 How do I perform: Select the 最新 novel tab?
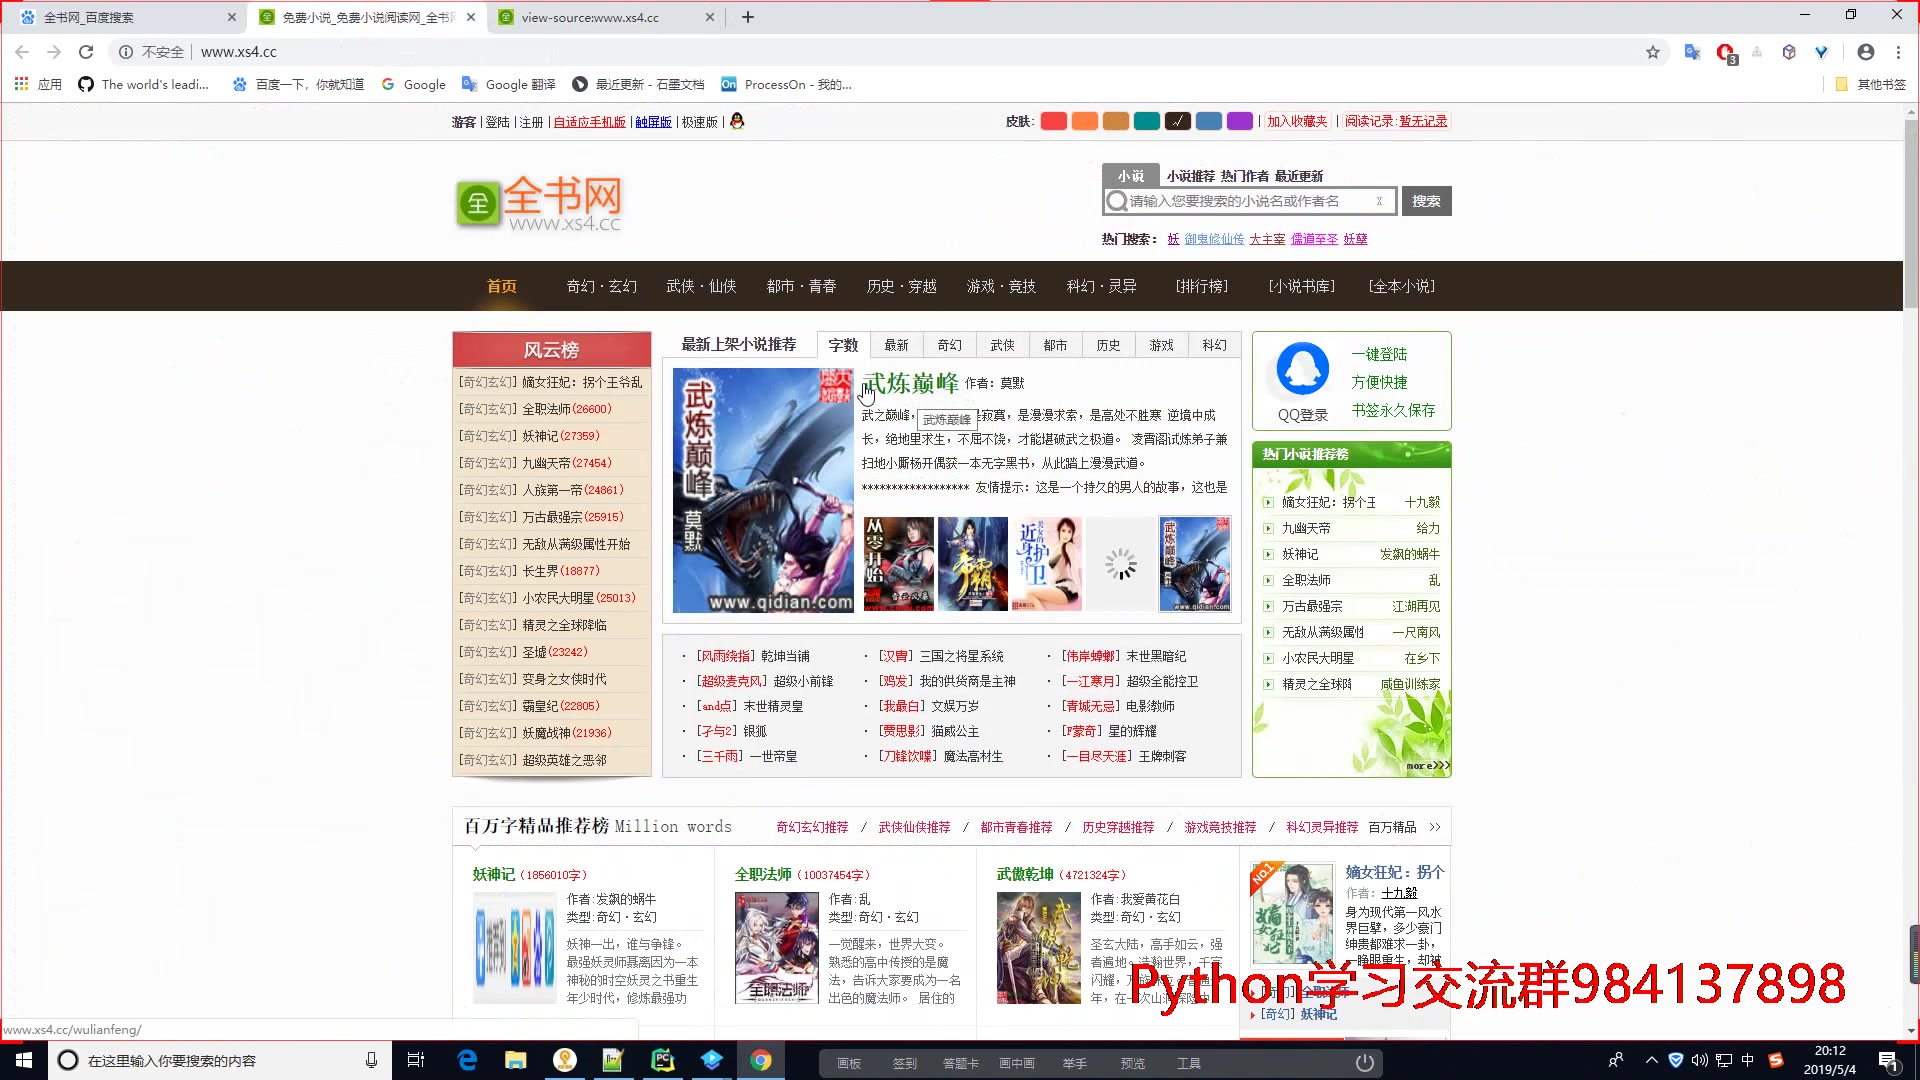click(x=896, y=345)
